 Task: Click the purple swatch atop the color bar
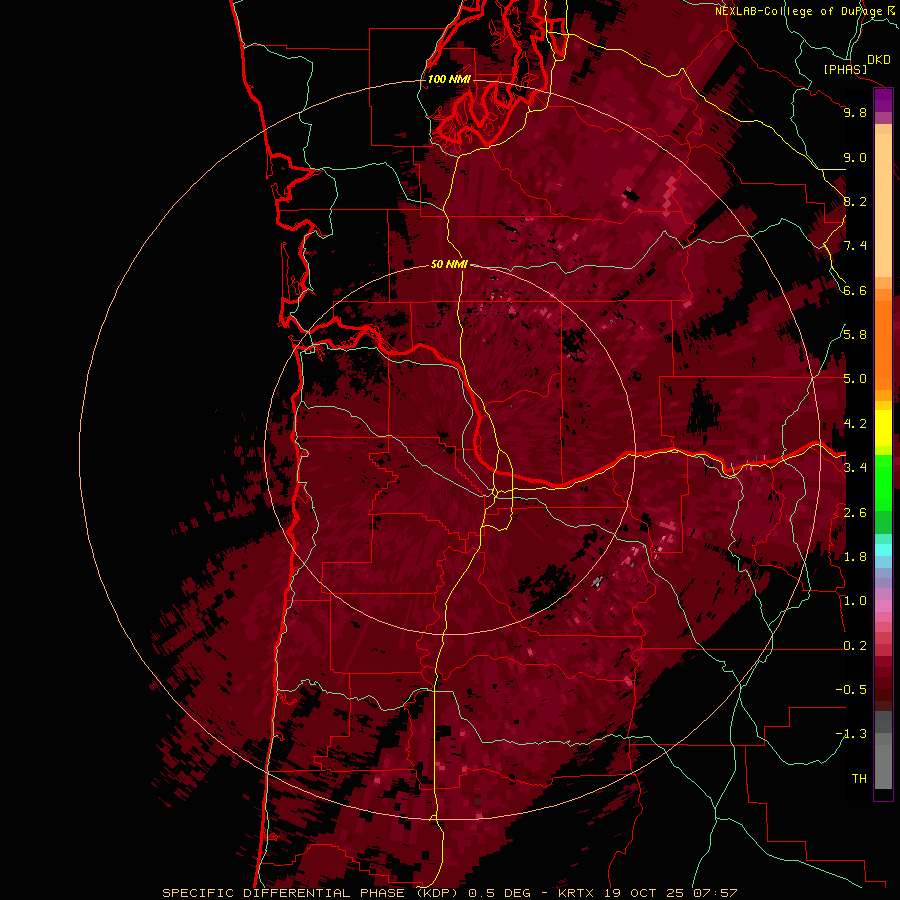click(x=883, y=101)
